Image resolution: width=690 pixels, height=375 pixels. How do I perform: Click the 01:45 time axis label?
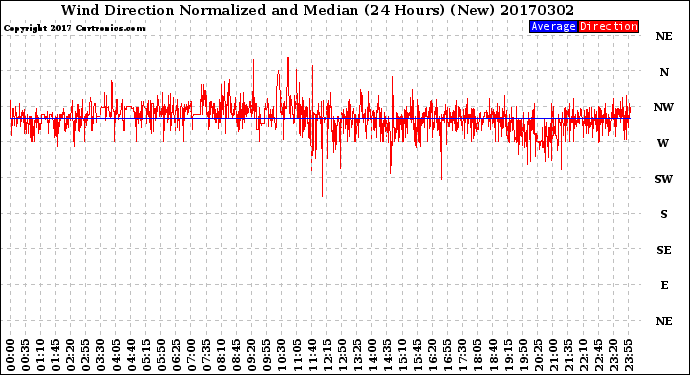56,355
